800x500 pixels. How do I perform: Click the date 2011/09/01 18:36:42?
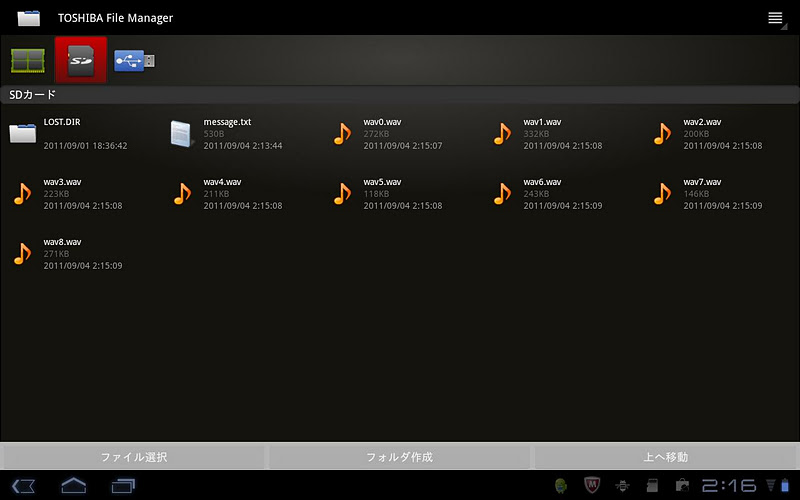coord(85,146)
